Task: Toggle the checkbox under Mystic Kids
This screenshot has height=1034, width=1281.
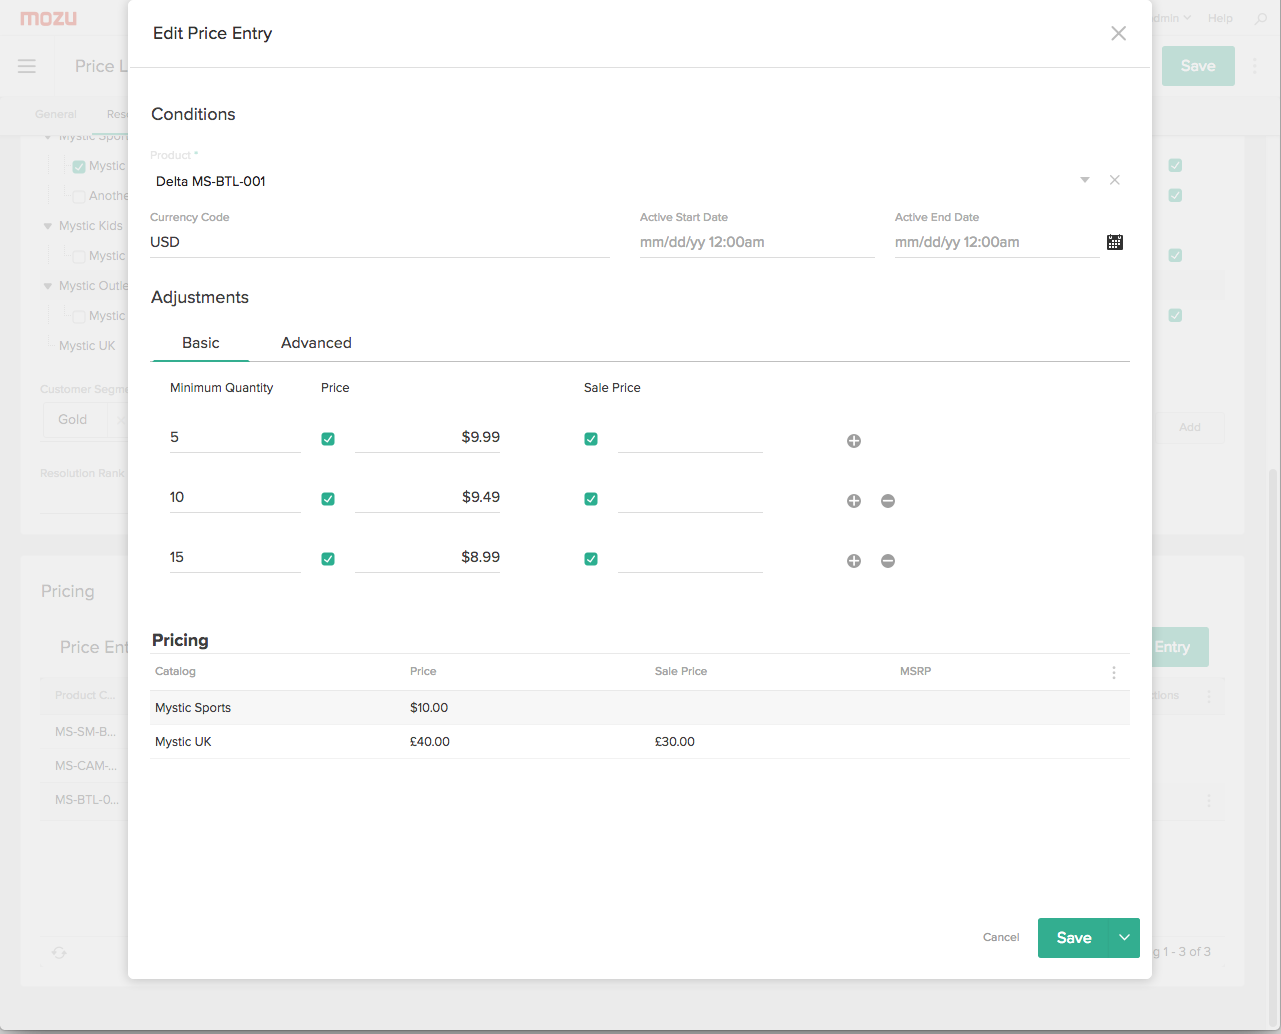Action: (x=79, y=256)
